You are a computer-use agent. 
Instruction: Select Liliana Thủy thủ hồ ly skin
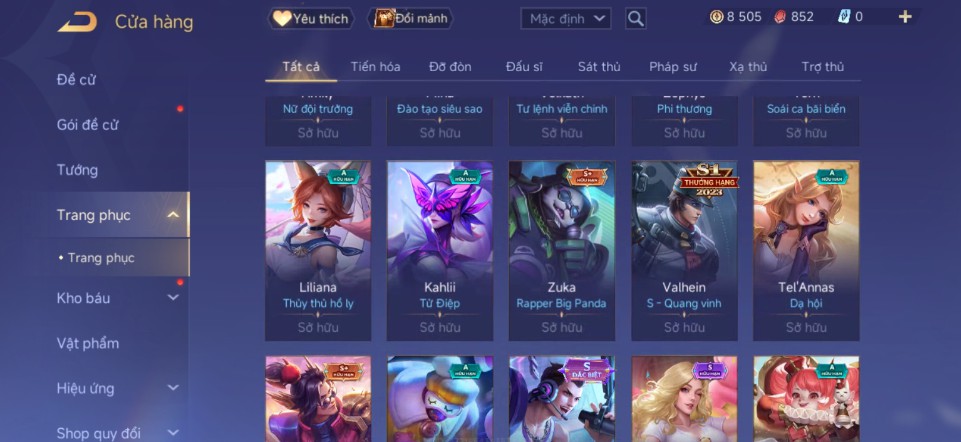click(318, 251)
